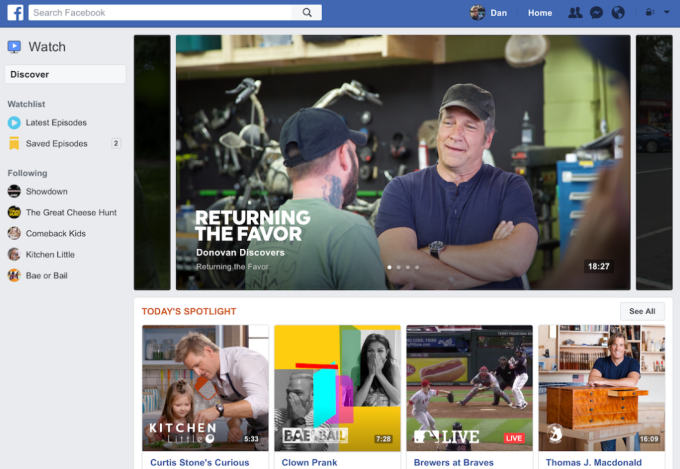The width and height of the screenshot is (680, 469).
Task: Click The Great Cheese Hunt avatar
Action: pyautogui.click(x=14, y=212)
